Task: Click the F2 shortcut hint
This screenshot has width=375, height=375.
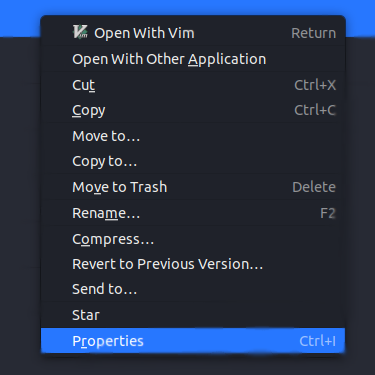Action: coord(328,213)
